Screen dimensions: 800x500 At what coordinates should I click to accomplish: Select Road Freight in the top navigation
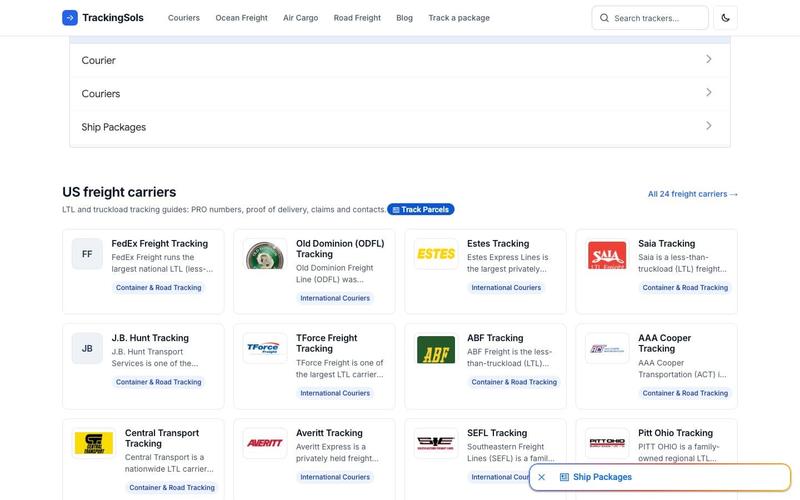[x=357, y=18]
